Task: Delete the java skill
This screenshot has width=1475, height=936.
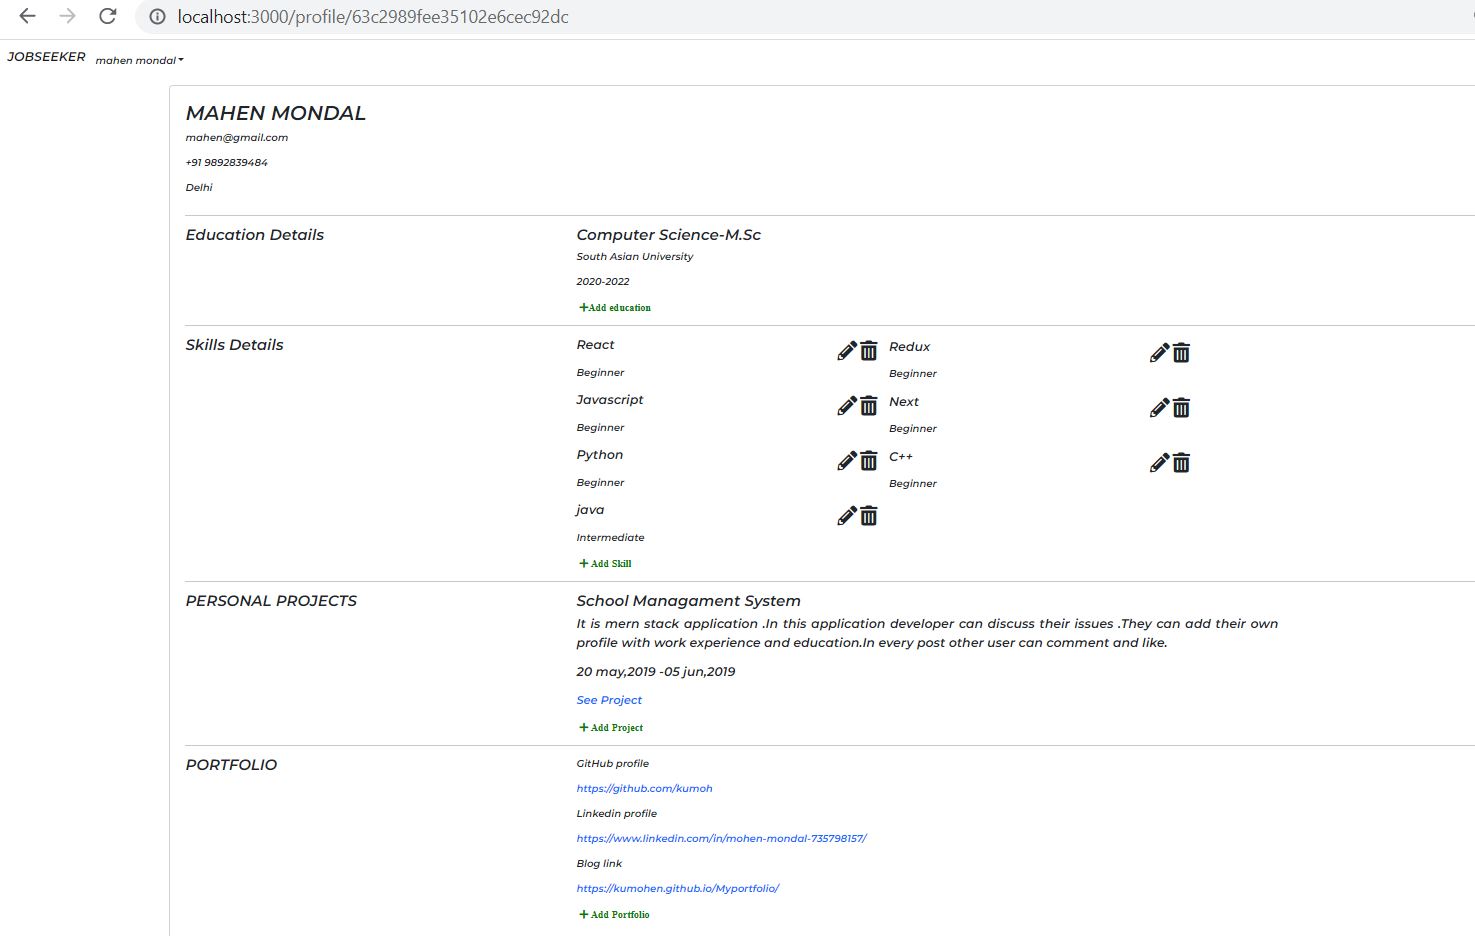Action: (868, 516)
